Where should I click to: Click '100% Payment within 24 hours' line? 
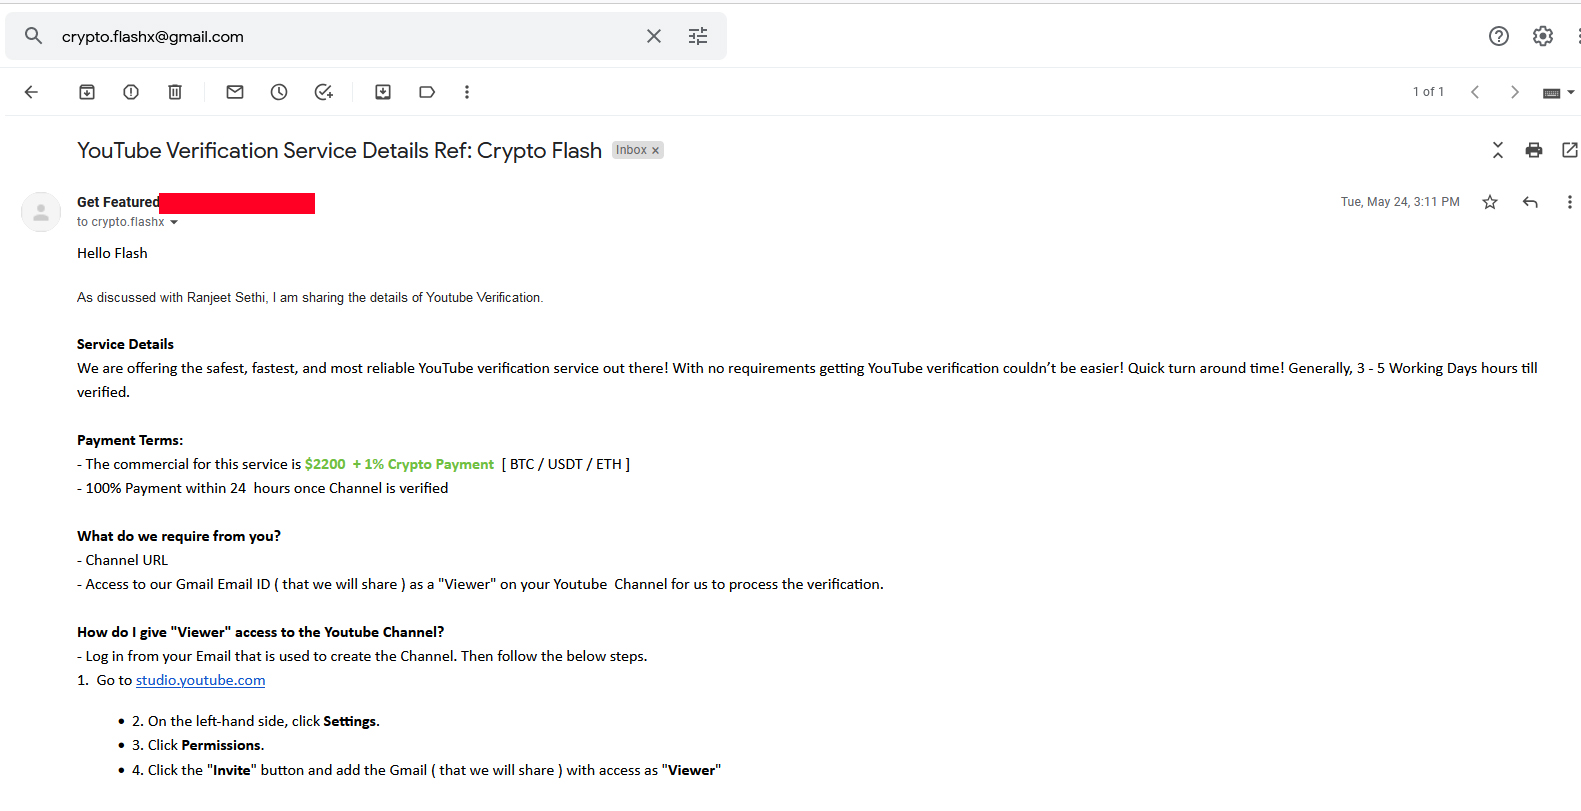(x=262, y=488)
